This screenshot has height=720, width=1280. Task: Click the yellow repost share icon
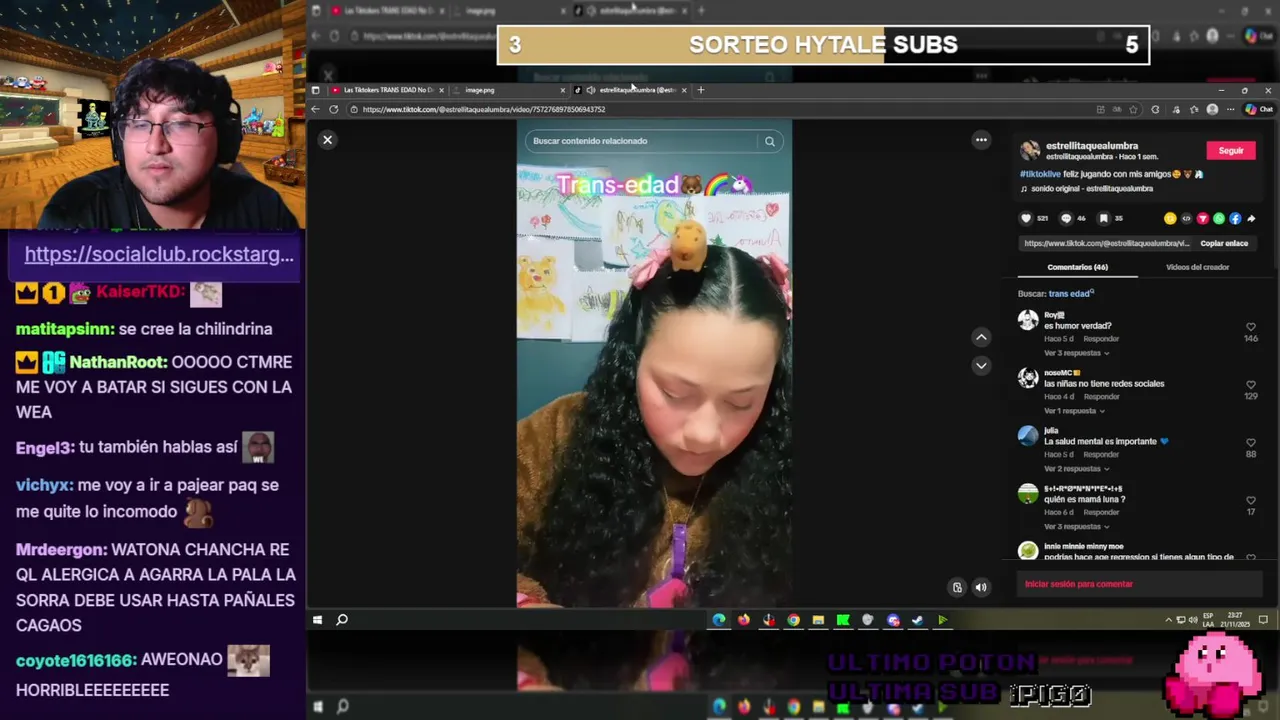coord(1170,218)
